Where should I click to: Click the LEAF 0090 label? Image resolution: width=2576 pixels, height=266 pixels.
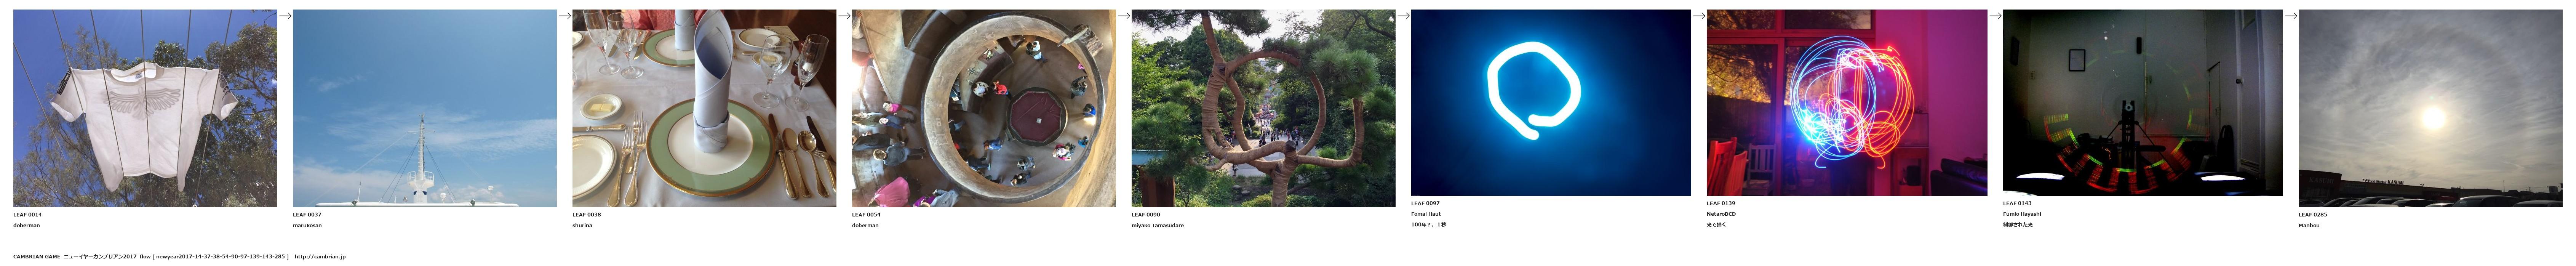click(x=1146, y=214)
